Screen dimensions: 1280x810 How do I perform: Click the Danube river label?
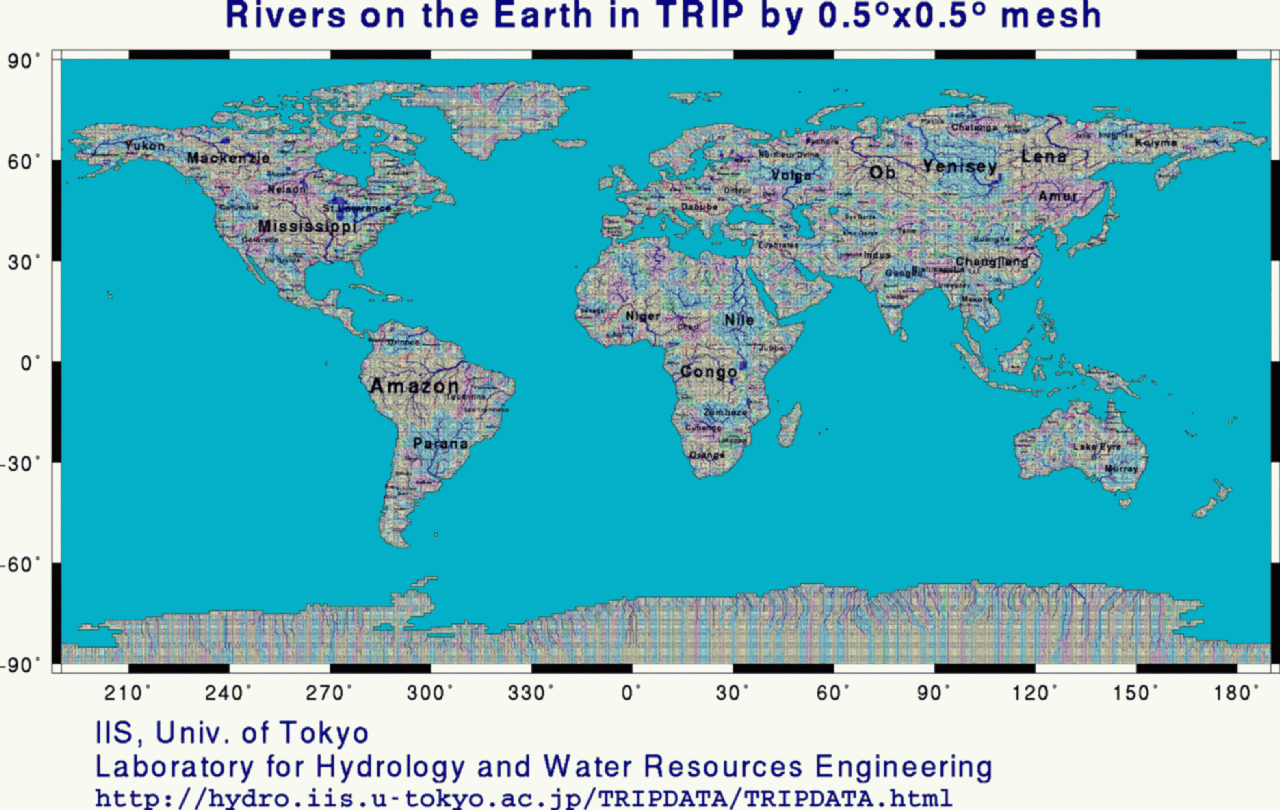[700, 207]
